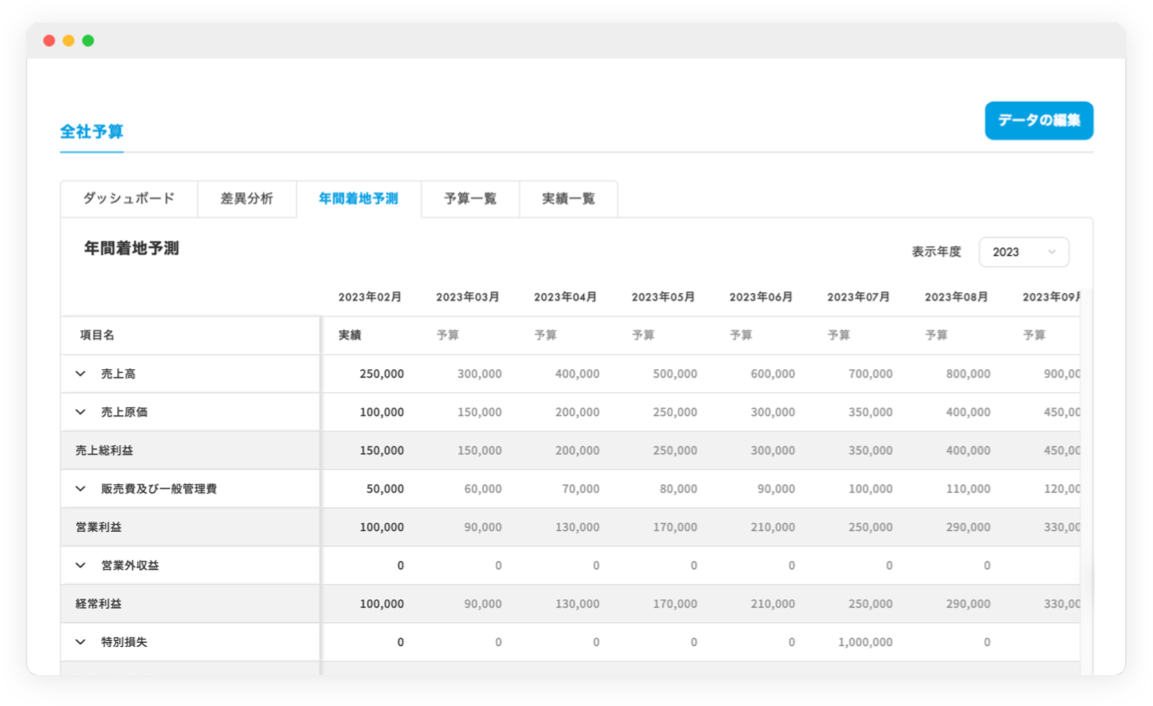Click 売上高 May budget 500,000

coord(675,374)
